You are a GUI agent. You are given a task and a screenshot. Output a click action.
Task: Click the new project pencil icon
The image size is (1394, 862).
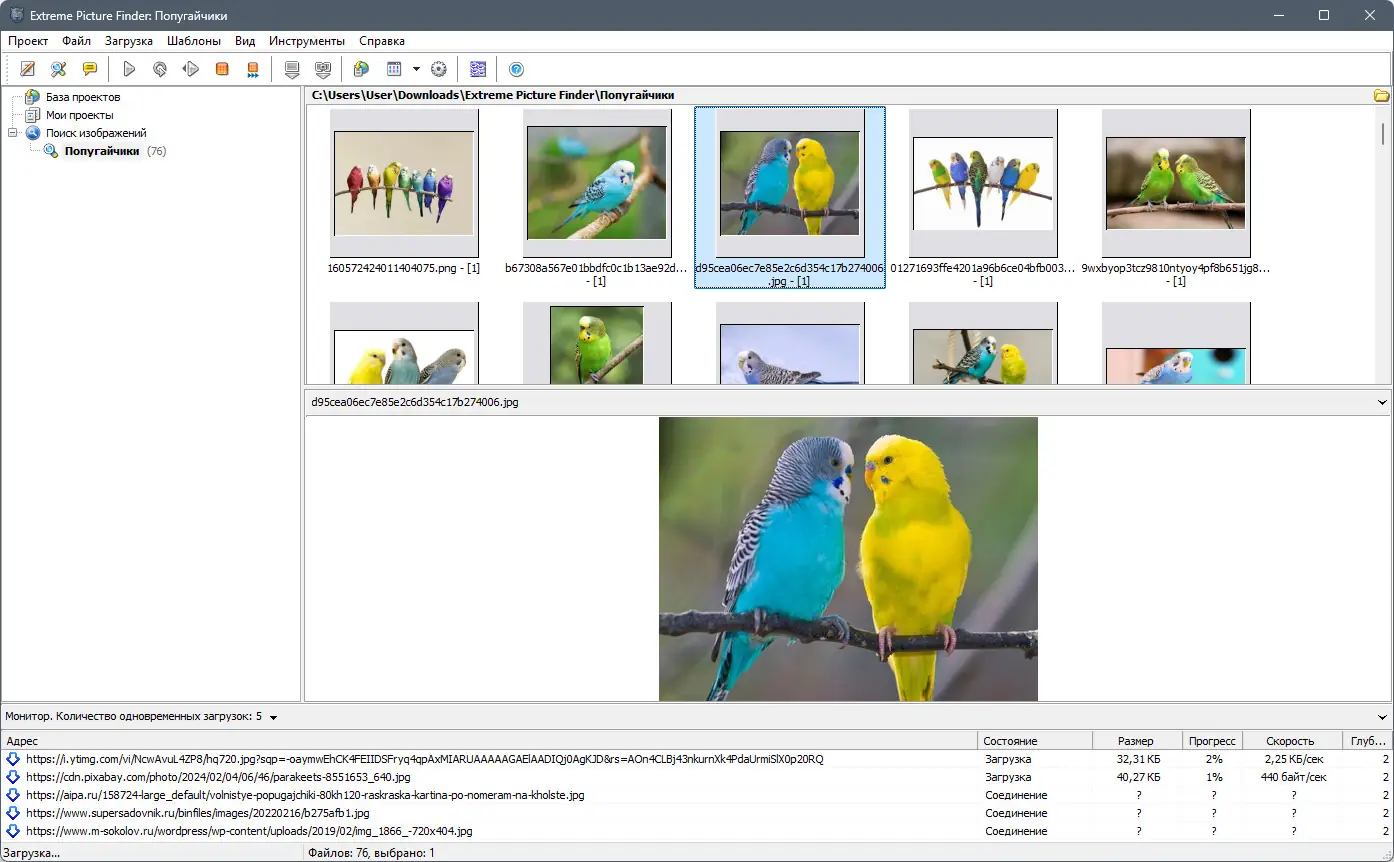(x=28, y=69)
